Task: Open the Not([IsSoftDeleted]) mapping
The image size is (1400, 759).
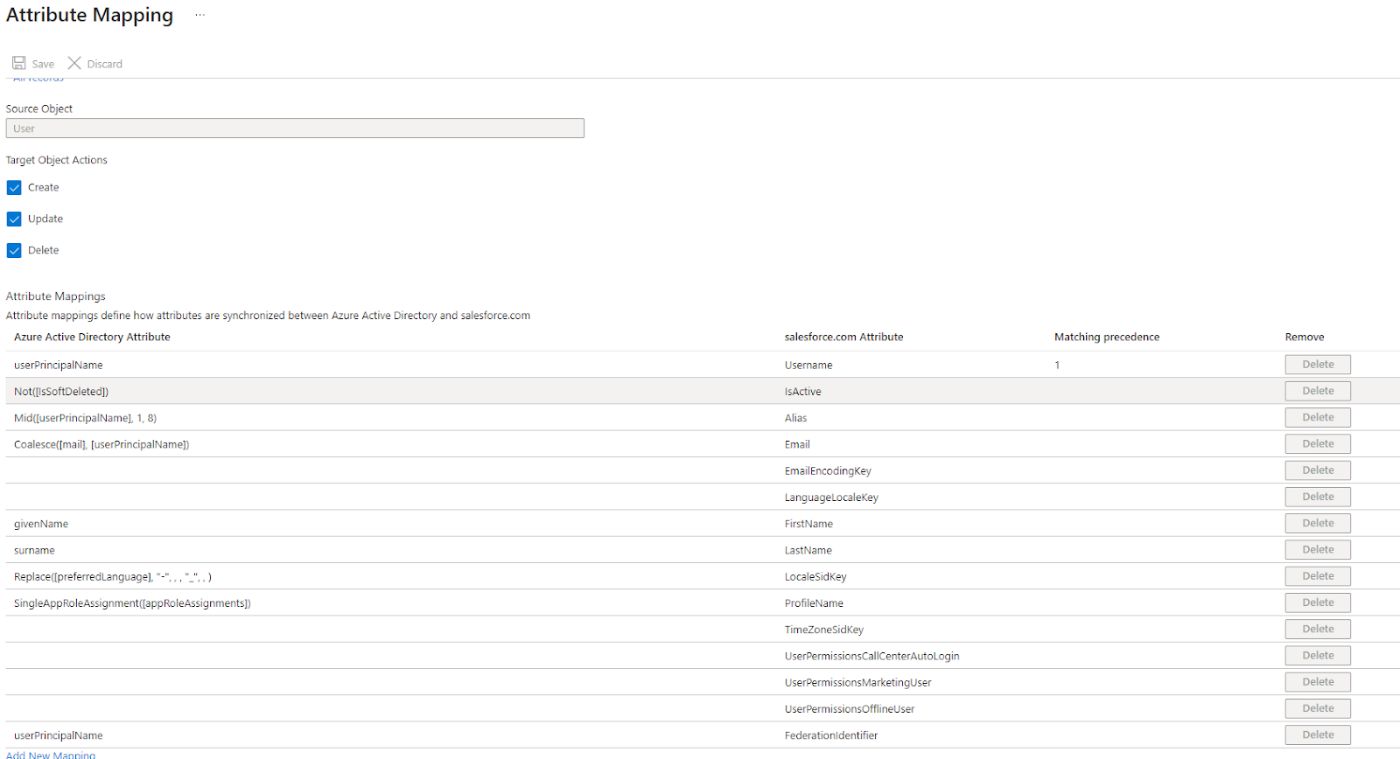Action: pos(61,391)
